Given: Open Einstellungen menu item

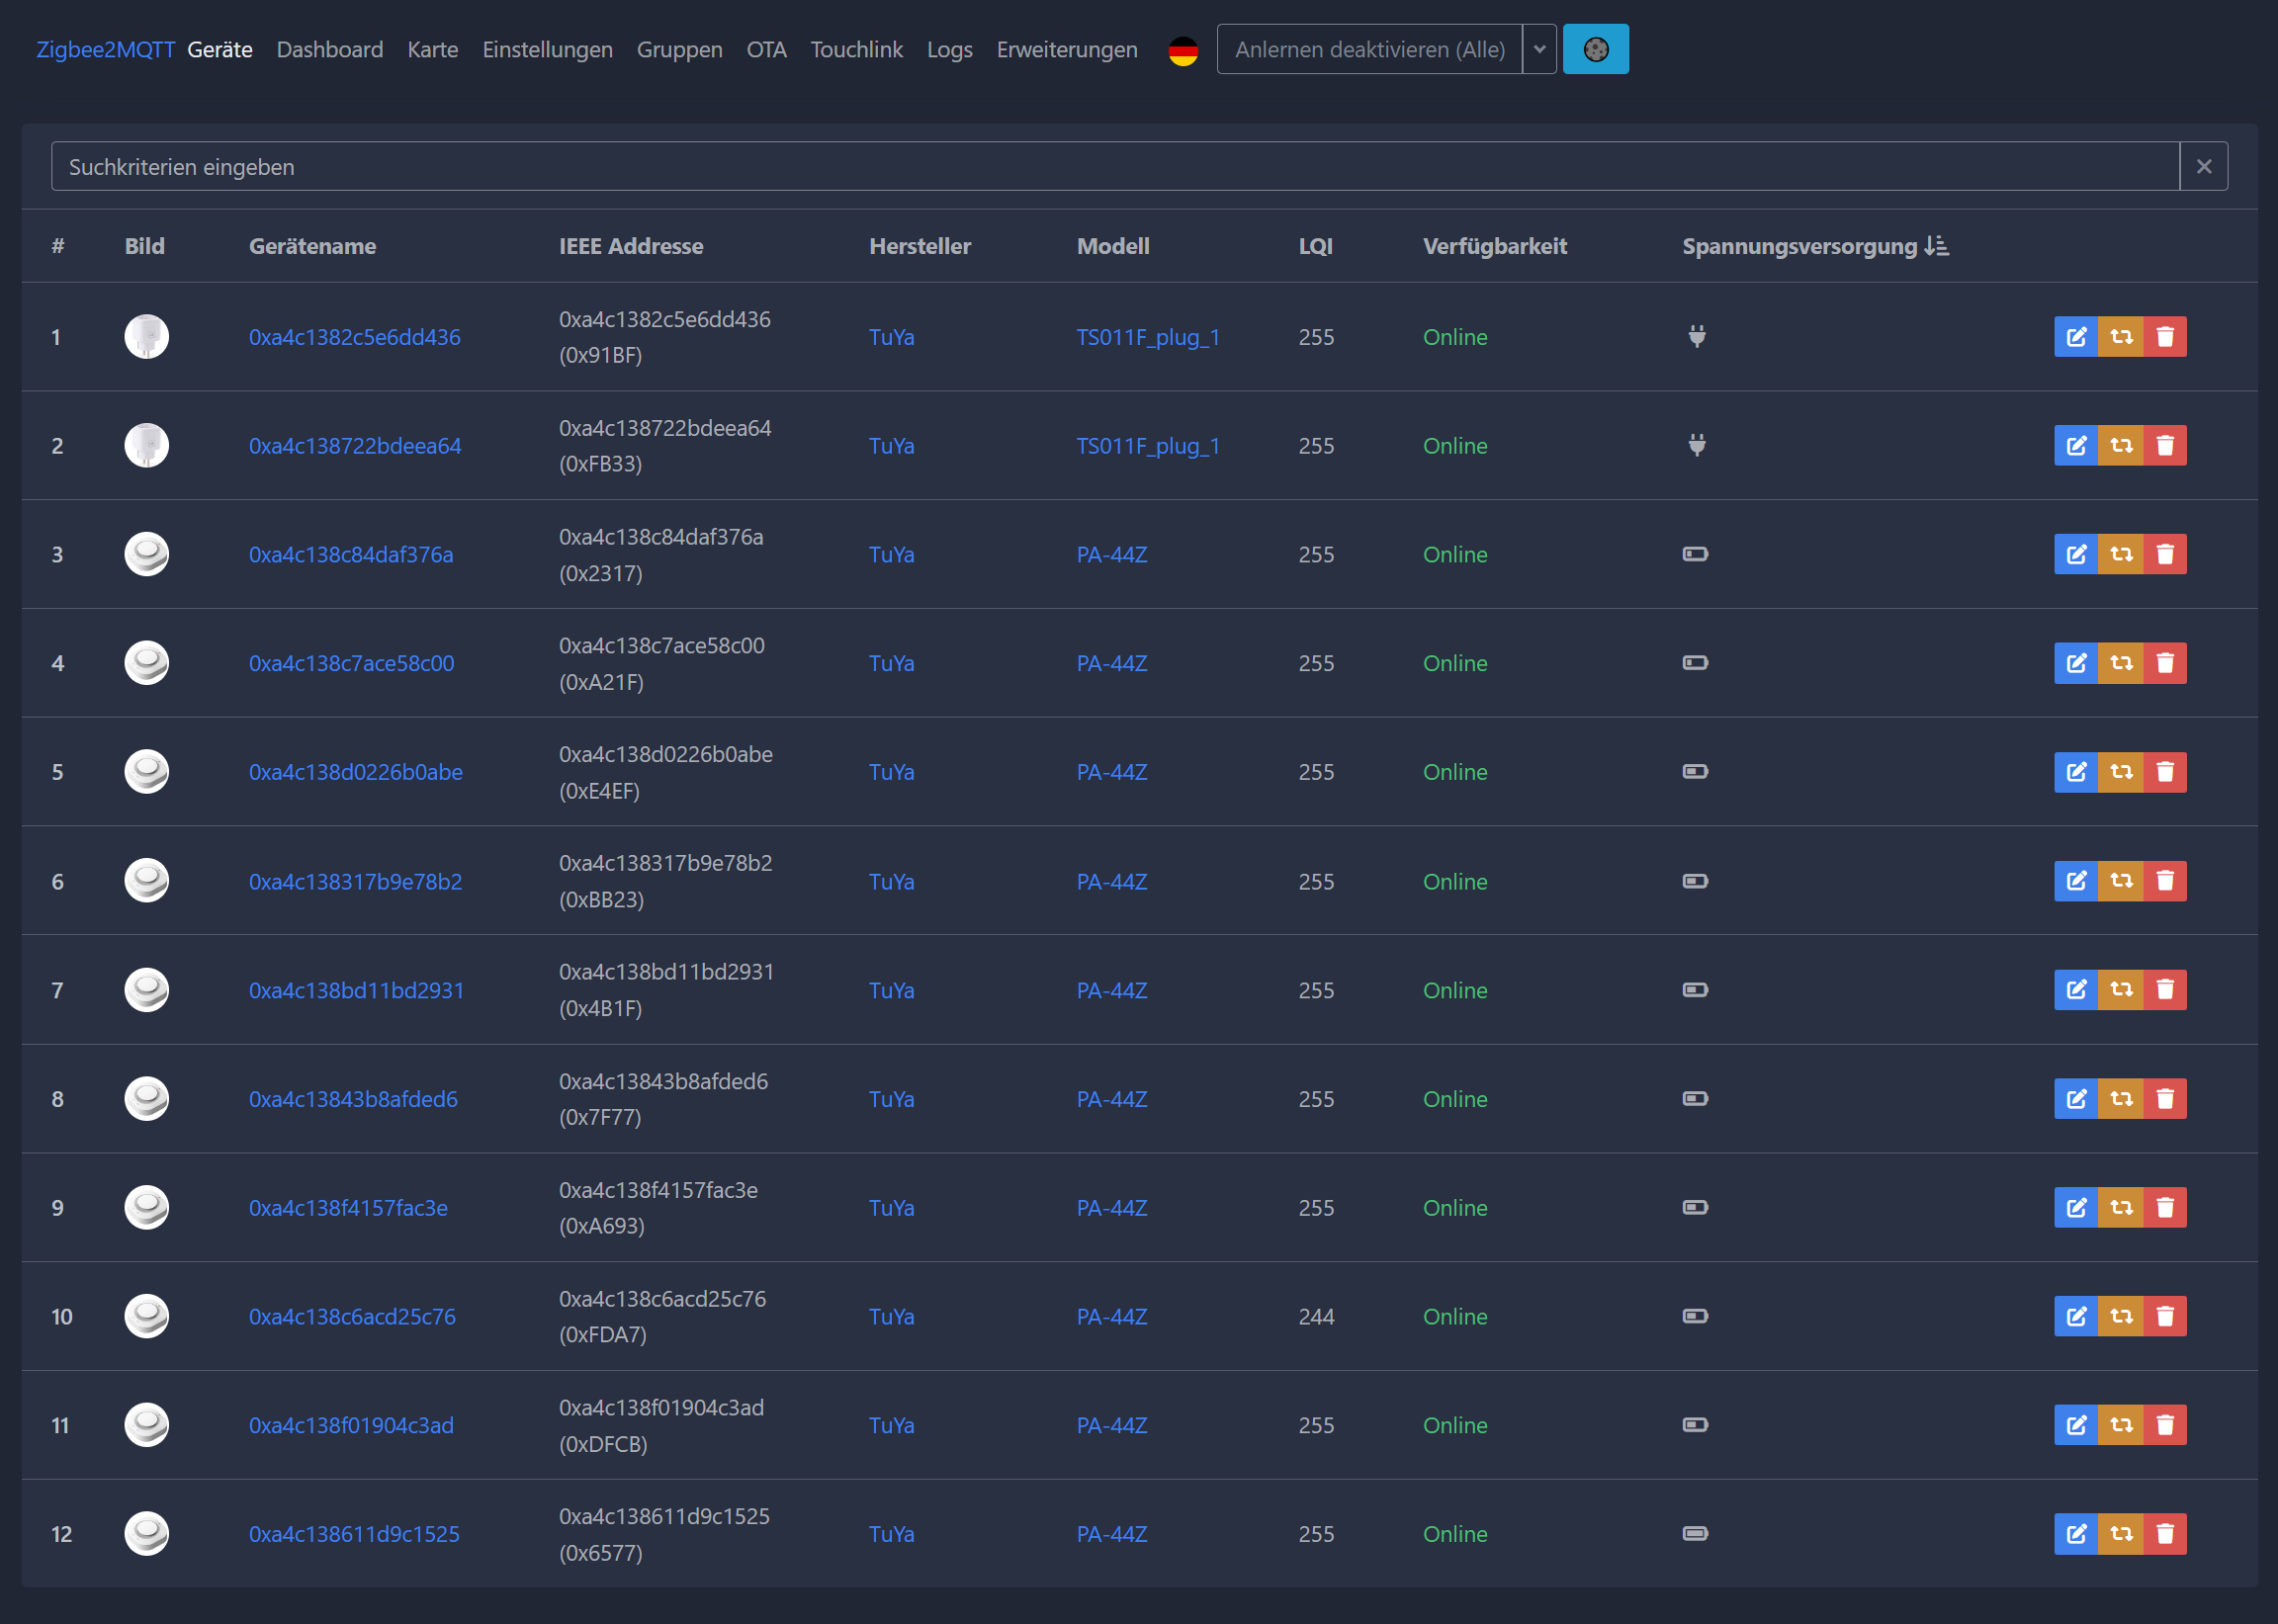Looking at the screenshot, I should click(547, 49).
